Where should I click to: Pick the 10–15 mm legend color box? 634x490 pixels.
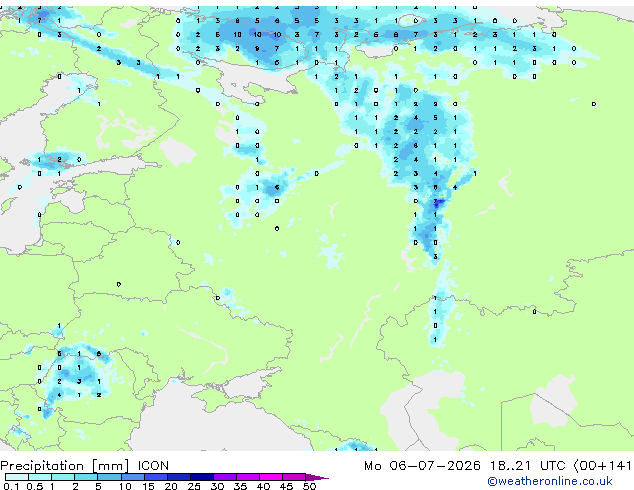[x=132, y=477]
